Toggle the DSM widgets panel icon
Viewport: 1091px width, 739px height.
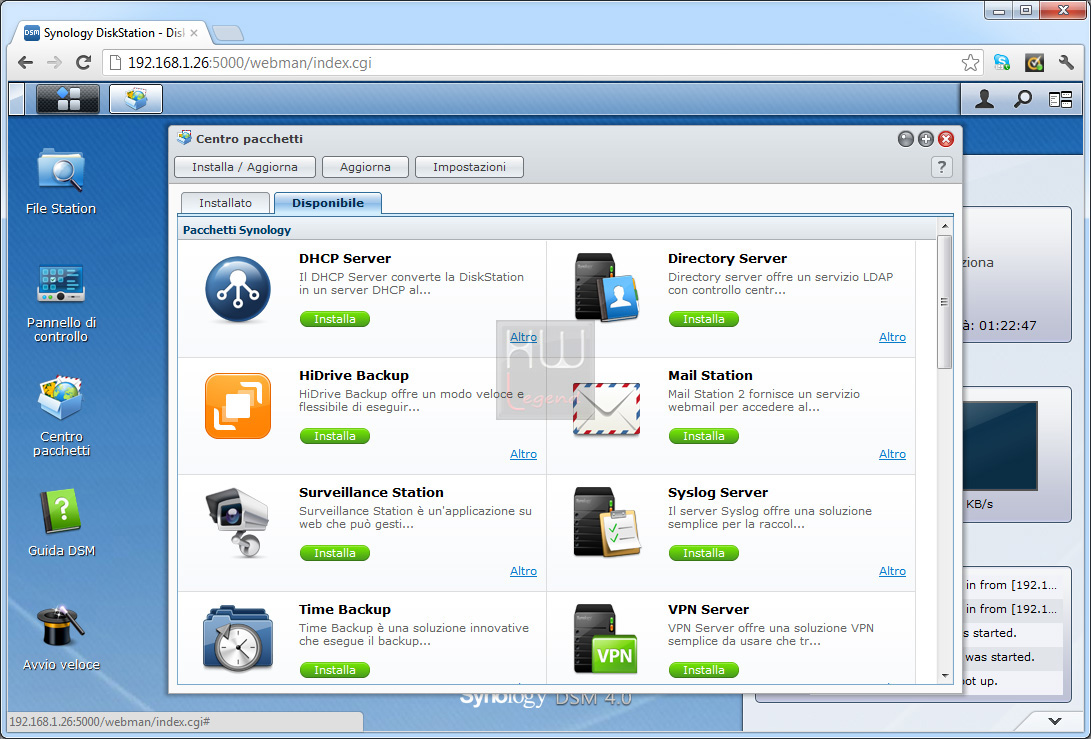(1060, 100)
